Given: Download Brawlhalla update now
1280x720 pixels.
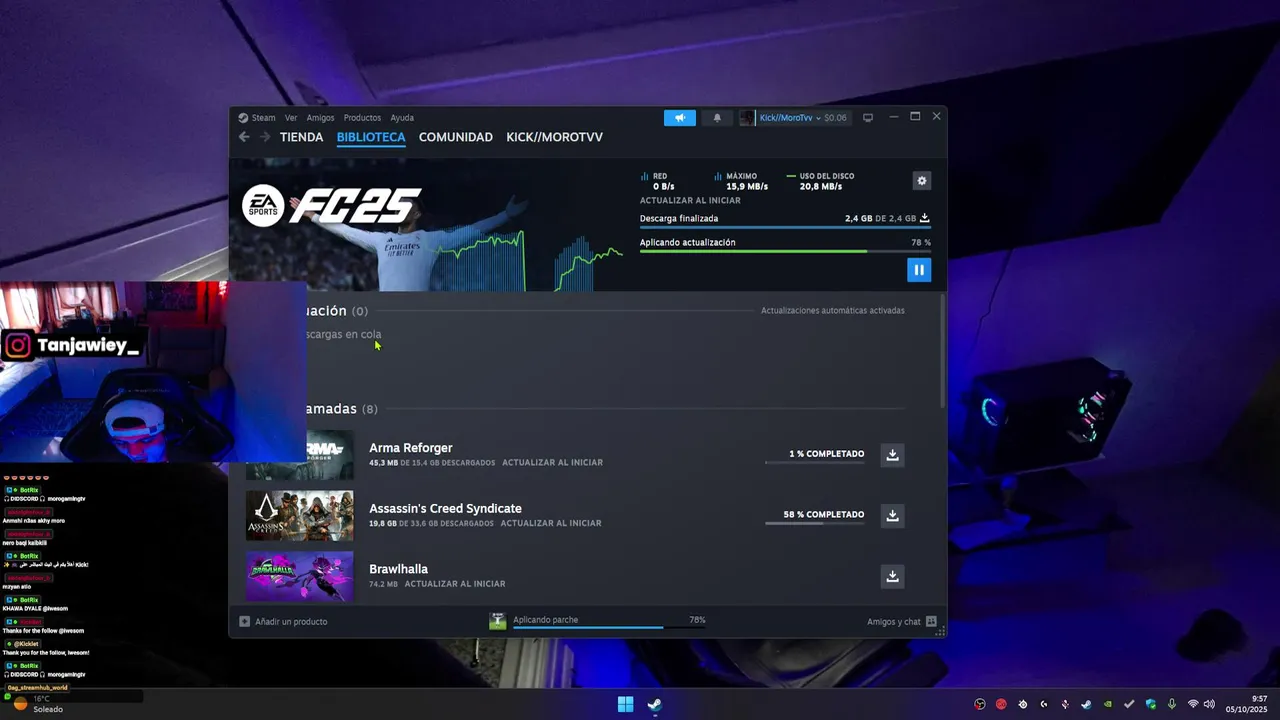Looking at the screenshot, I should click(x=893, y=576).
